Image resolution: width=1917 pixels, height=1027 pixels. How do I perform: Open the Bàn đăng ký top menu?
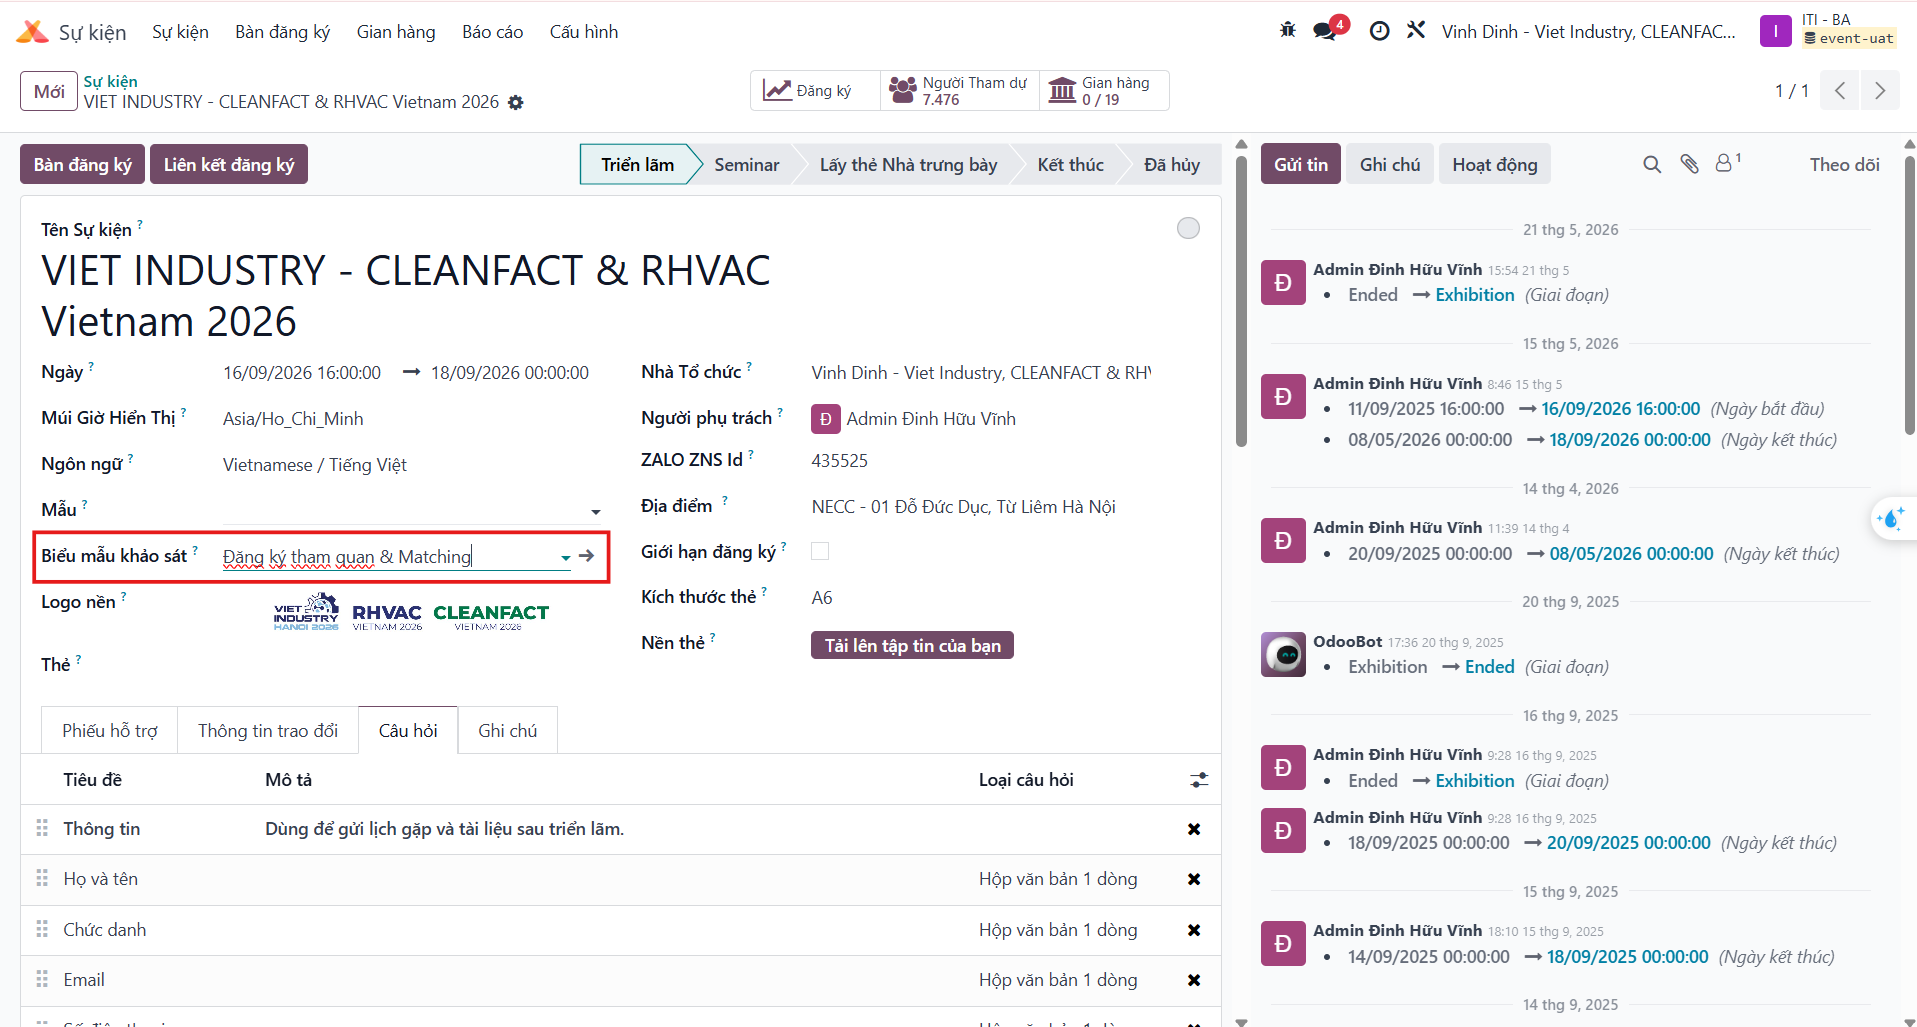(x=282, y=32)
